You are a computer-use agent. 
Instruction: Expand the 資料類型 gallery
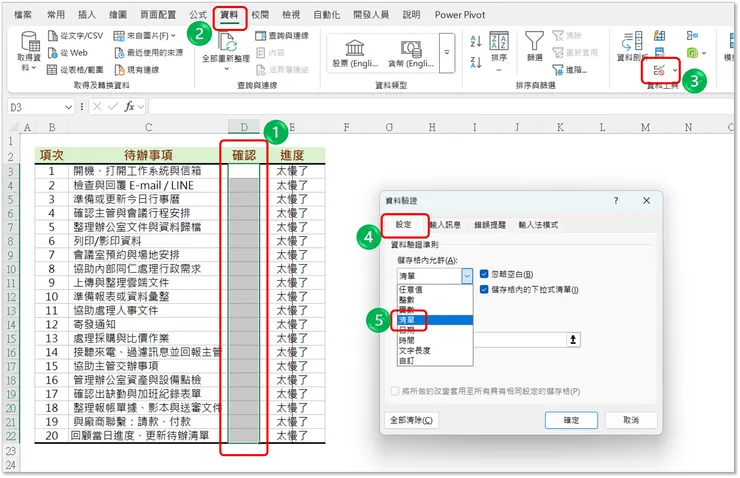click(447, 53)
